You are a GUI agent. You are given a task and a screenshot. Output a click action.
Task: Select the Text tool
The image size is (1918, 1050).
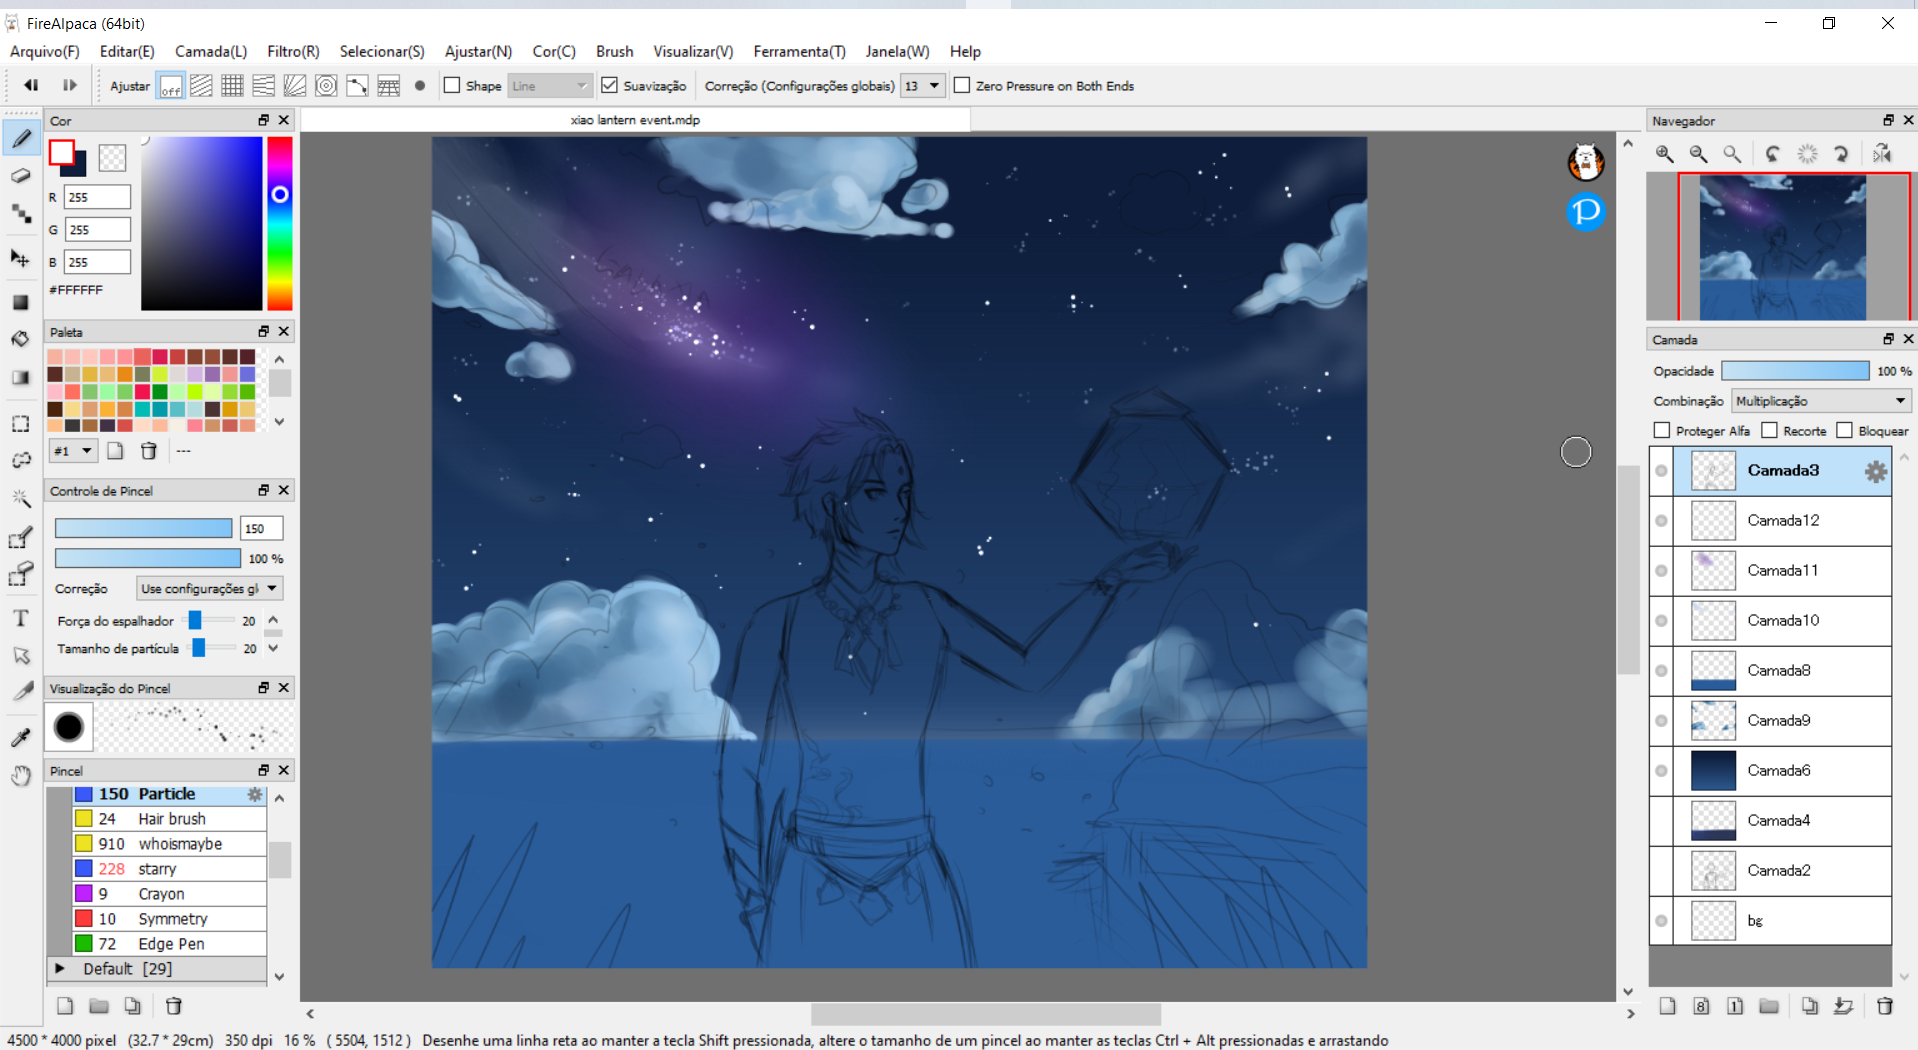[21, 618]
